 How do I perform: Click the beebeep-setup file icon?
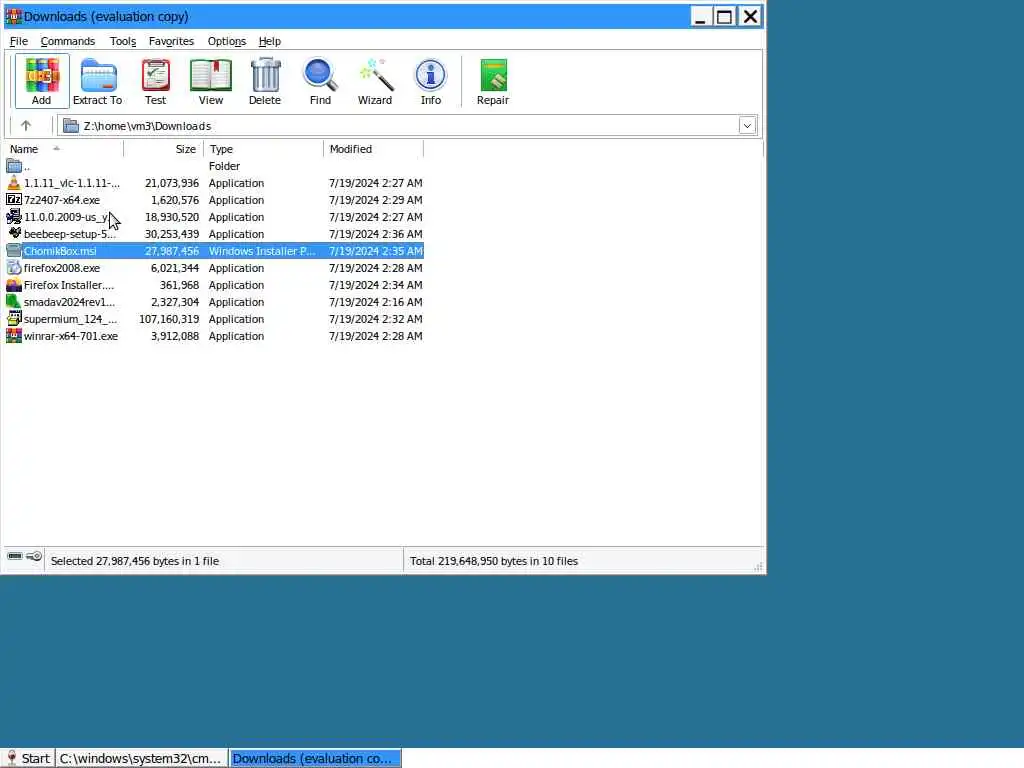click(14, 234)
